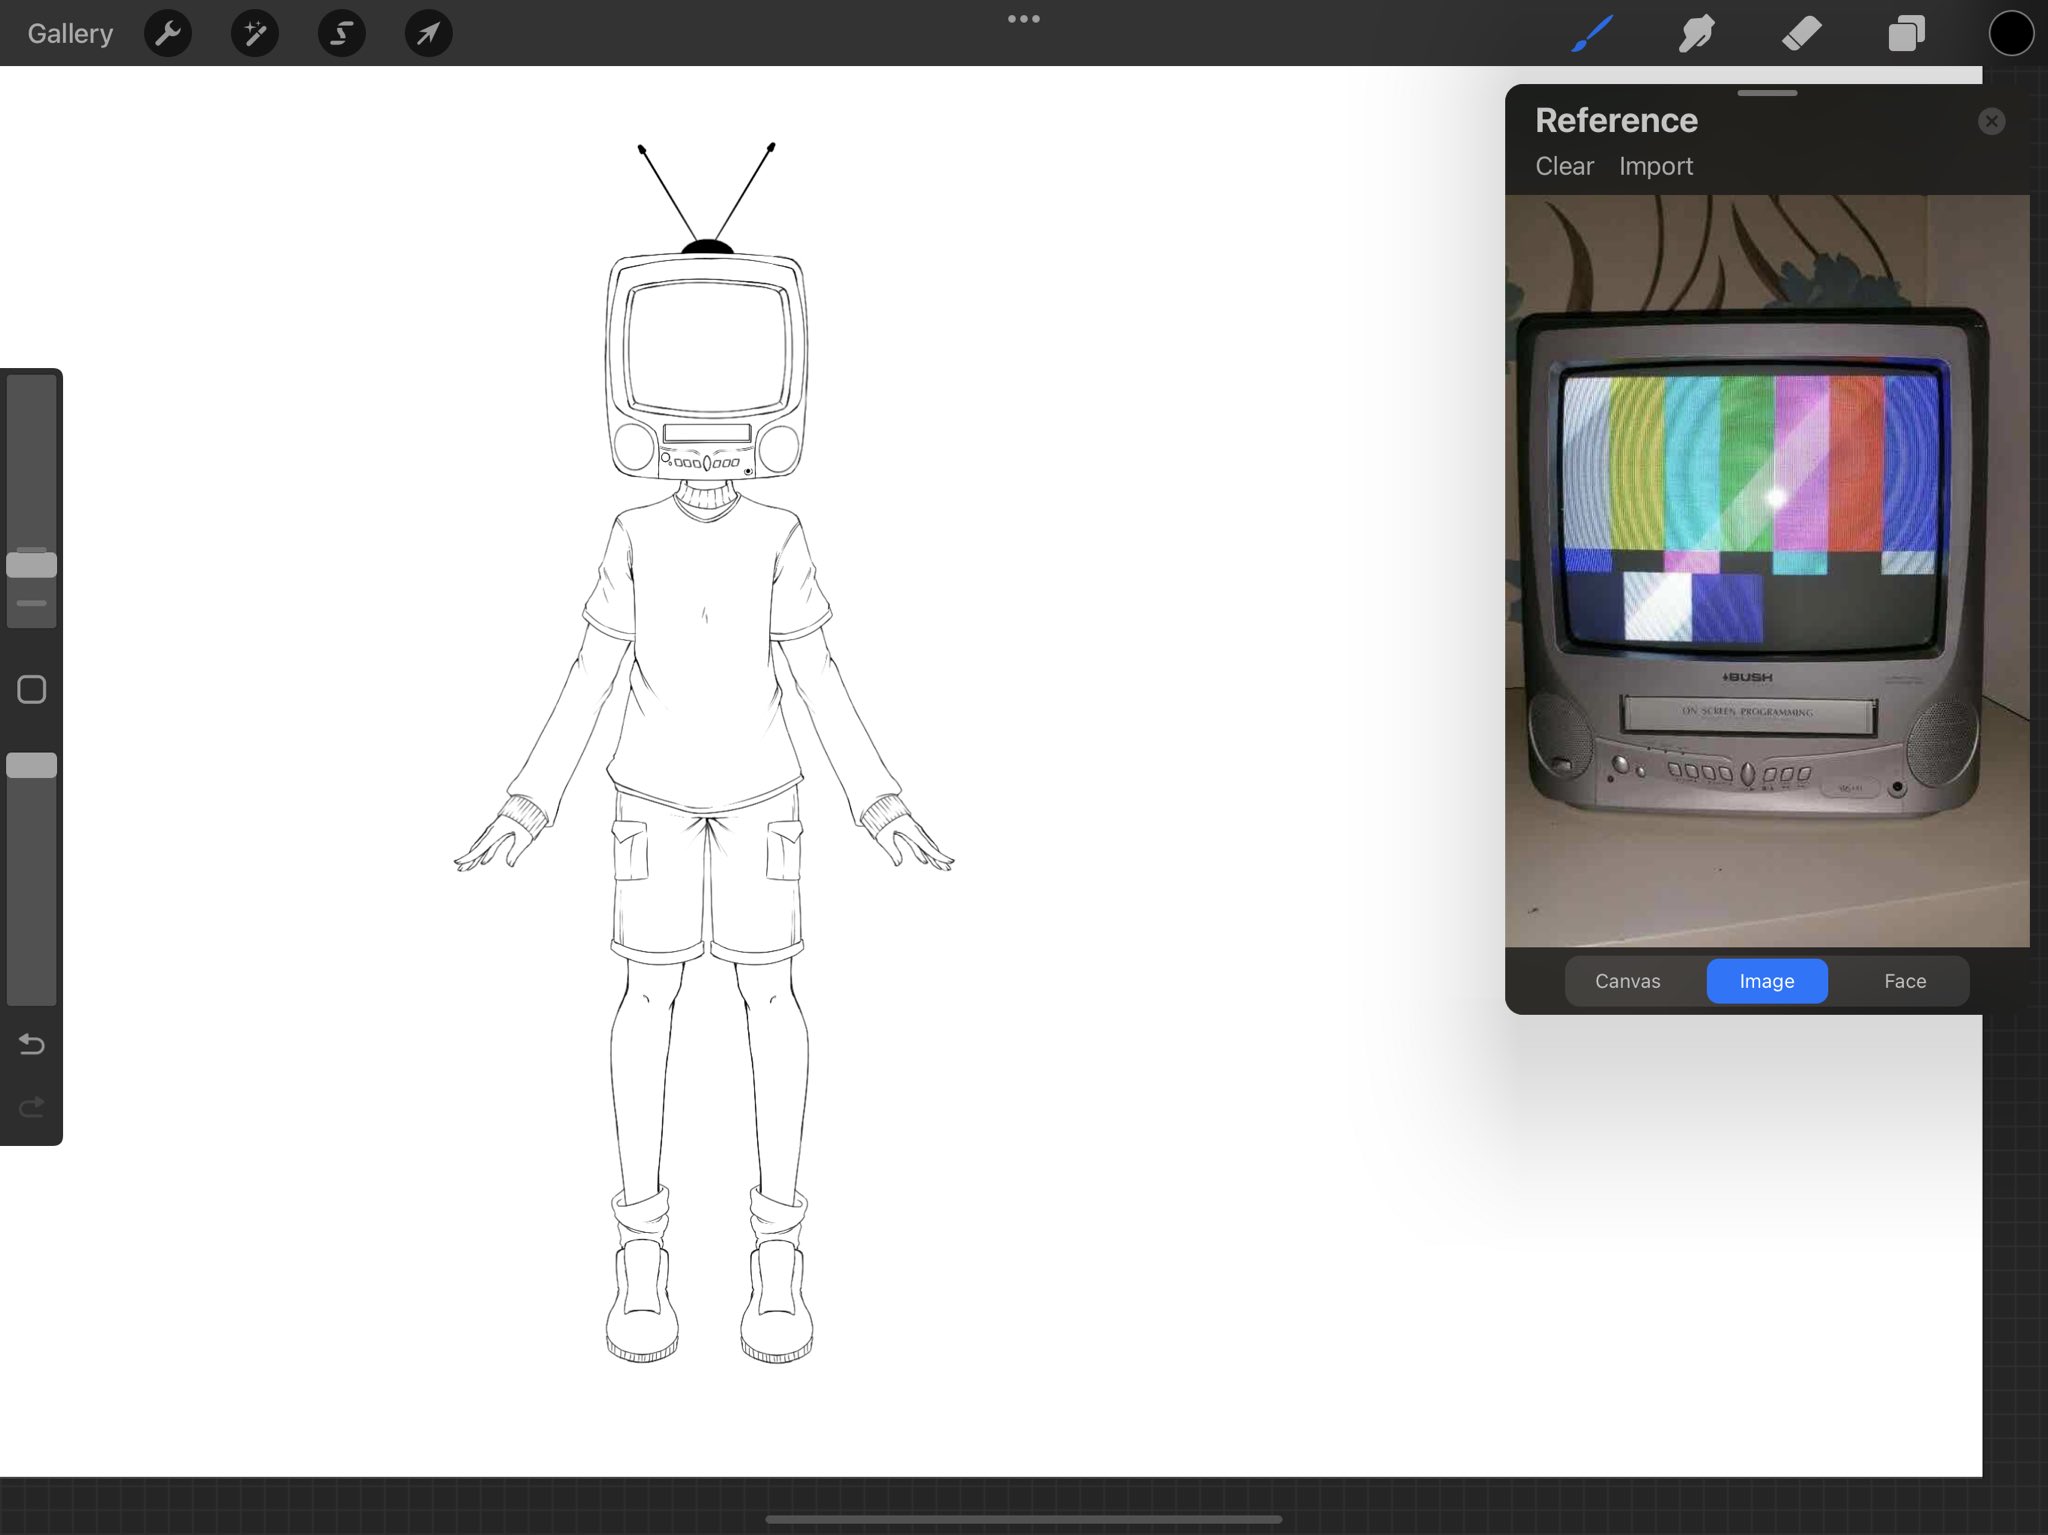Select the Brush tool
2048x1535 pixels.
pyautogui.click(x=1592, y=34)
